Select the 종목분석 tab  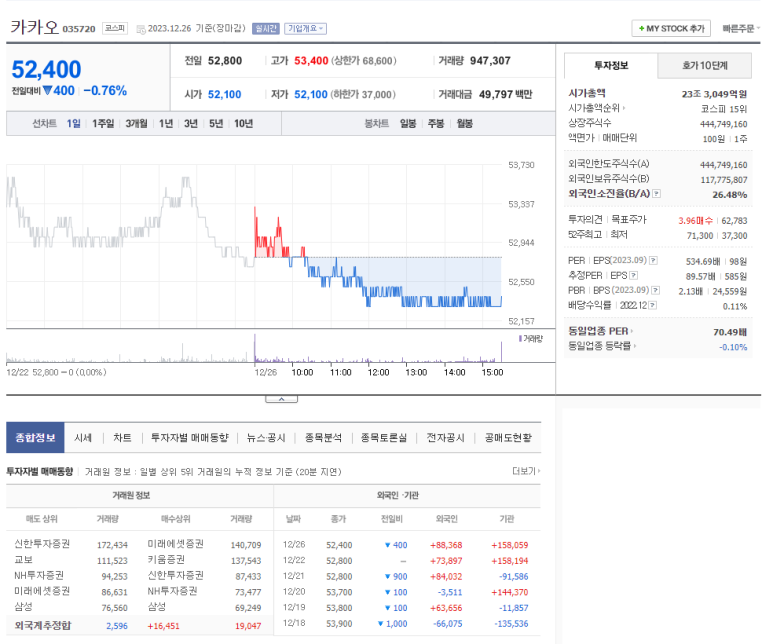point(323,438)
